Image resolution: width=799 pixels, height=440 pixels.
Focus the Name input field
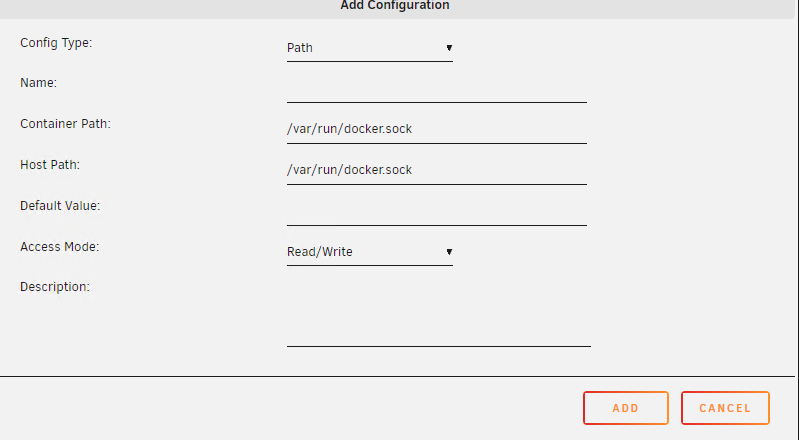click(x=436, y=88)
